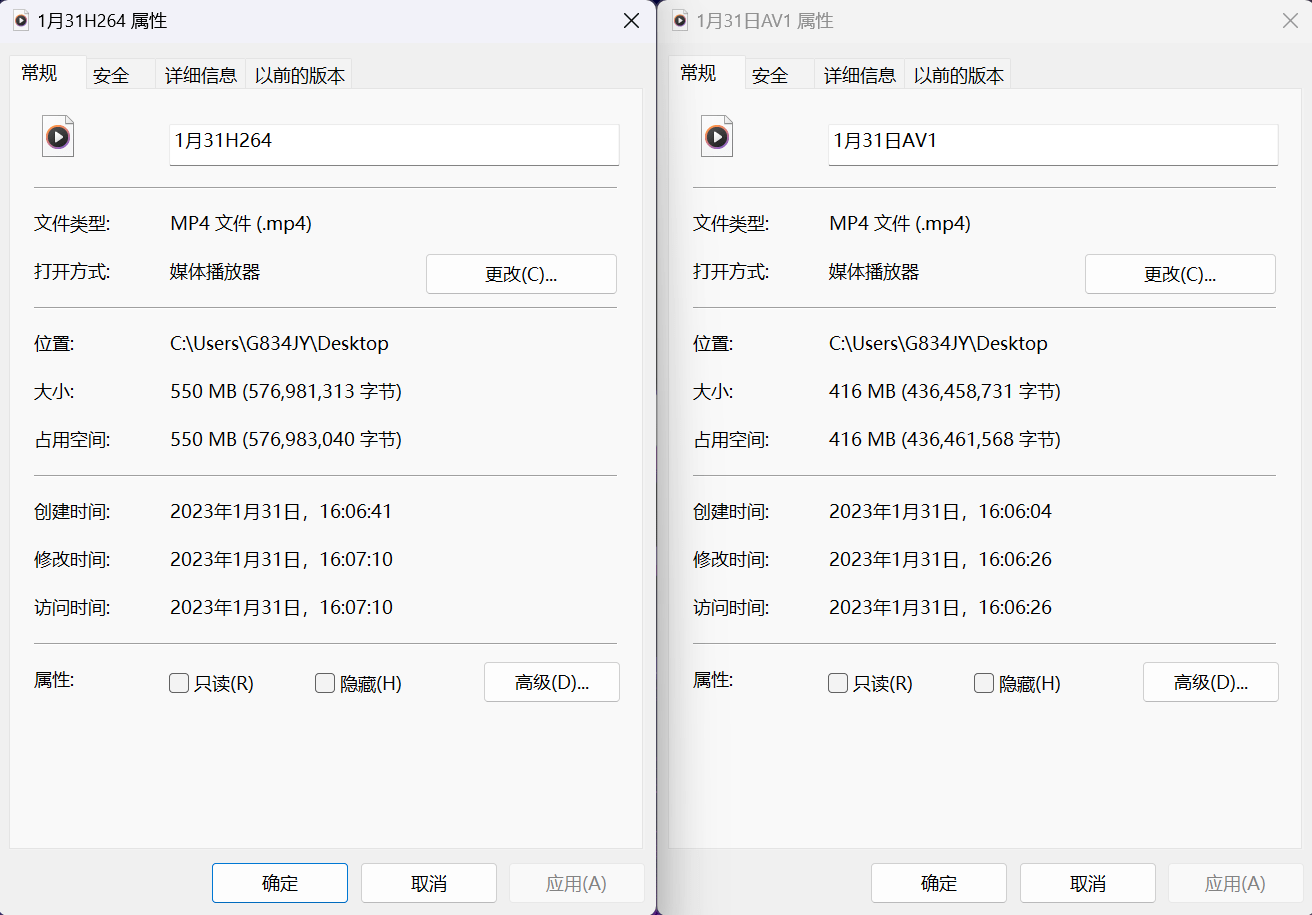Click the file name field containing 1月31H264
This screenshot has width=1312, height=915.
(395, 144)
